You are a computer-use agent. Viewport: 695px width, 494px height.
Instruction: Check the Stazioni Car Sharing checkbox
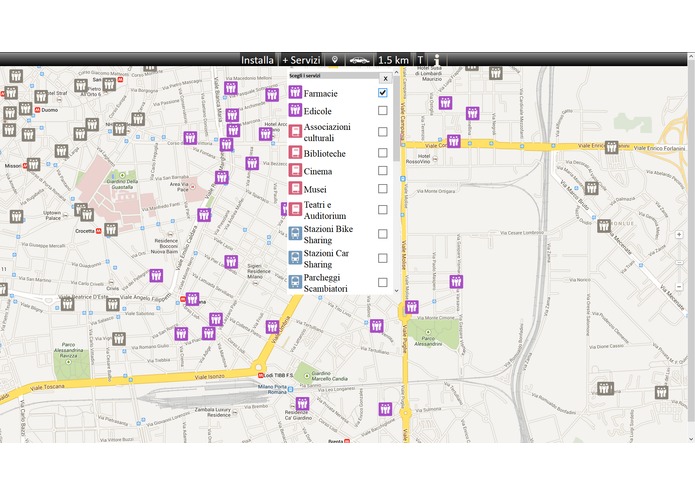[383, 258]
